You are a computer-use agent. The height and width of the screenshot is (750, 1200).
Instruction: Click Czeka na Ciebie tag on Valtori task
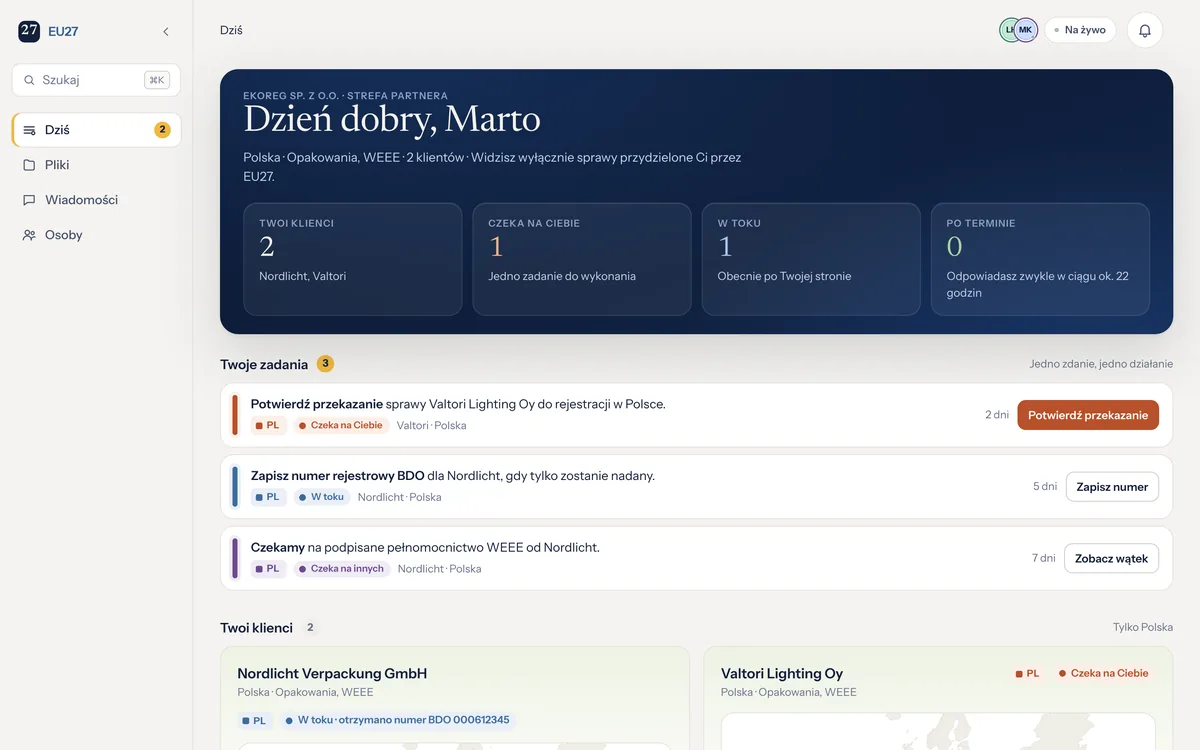pyautogui.click(x=341, y=425)
